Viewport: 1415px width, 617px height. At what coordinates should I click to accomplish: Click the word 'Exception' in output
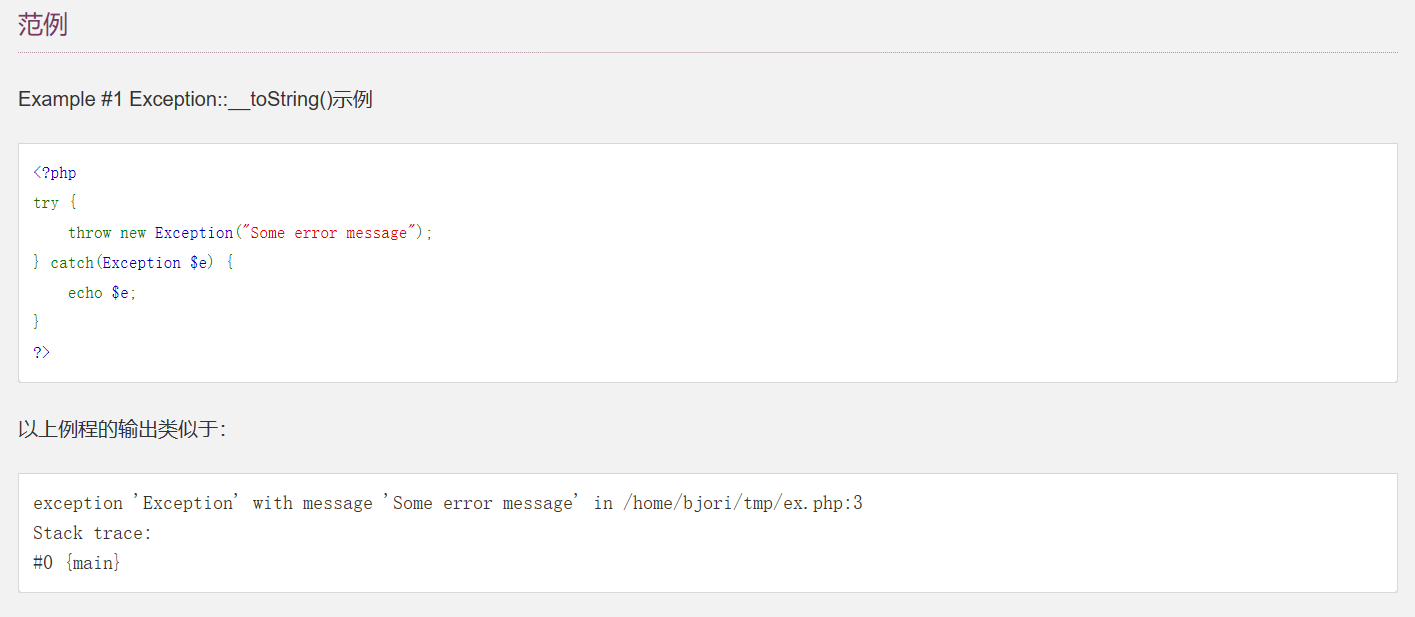tap(187, 503)
